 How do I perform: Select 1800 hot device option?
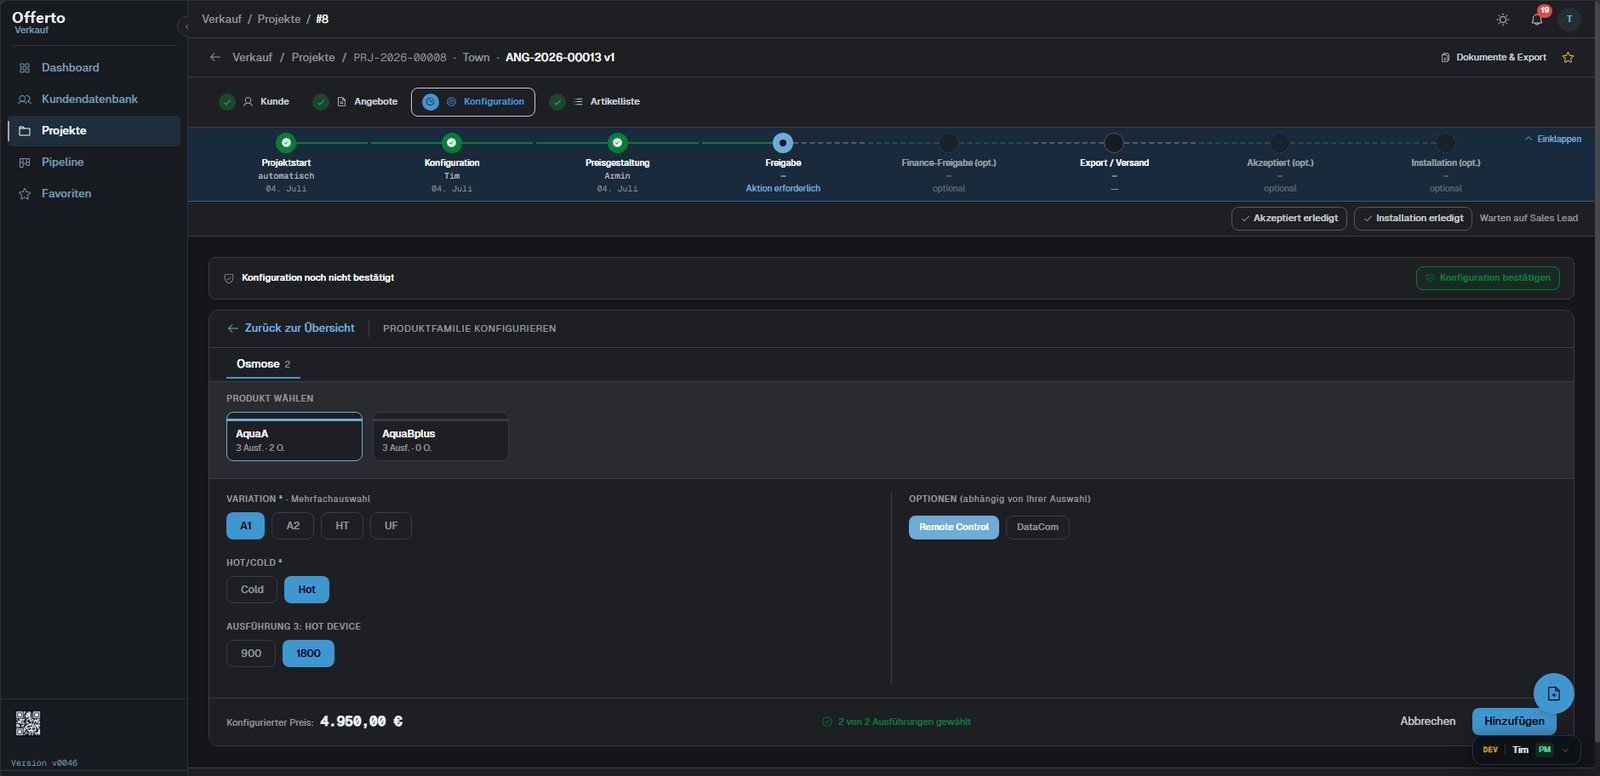pyautogui.click(x=308, y=654)
